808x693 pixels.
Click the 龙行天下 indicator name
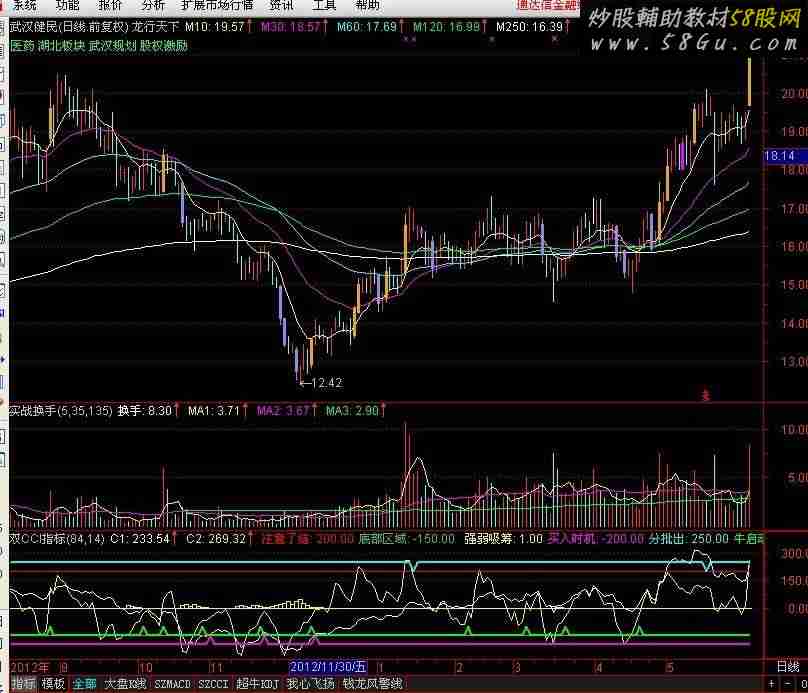[155, 27]
